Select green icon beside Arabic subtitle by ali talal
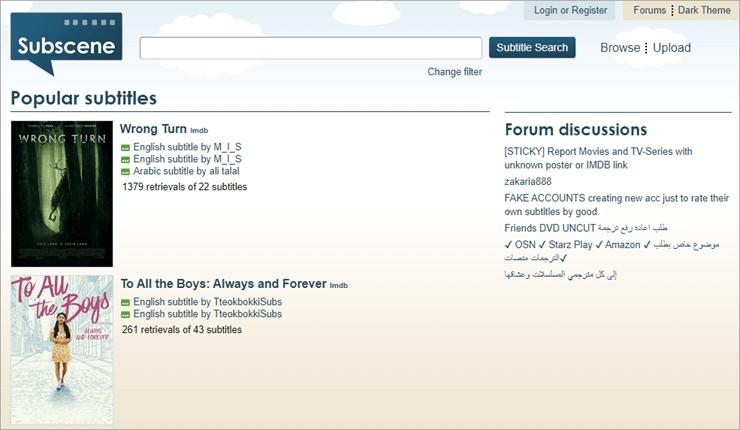Viewport: 740px width, 430px height. tap(125, 172)
